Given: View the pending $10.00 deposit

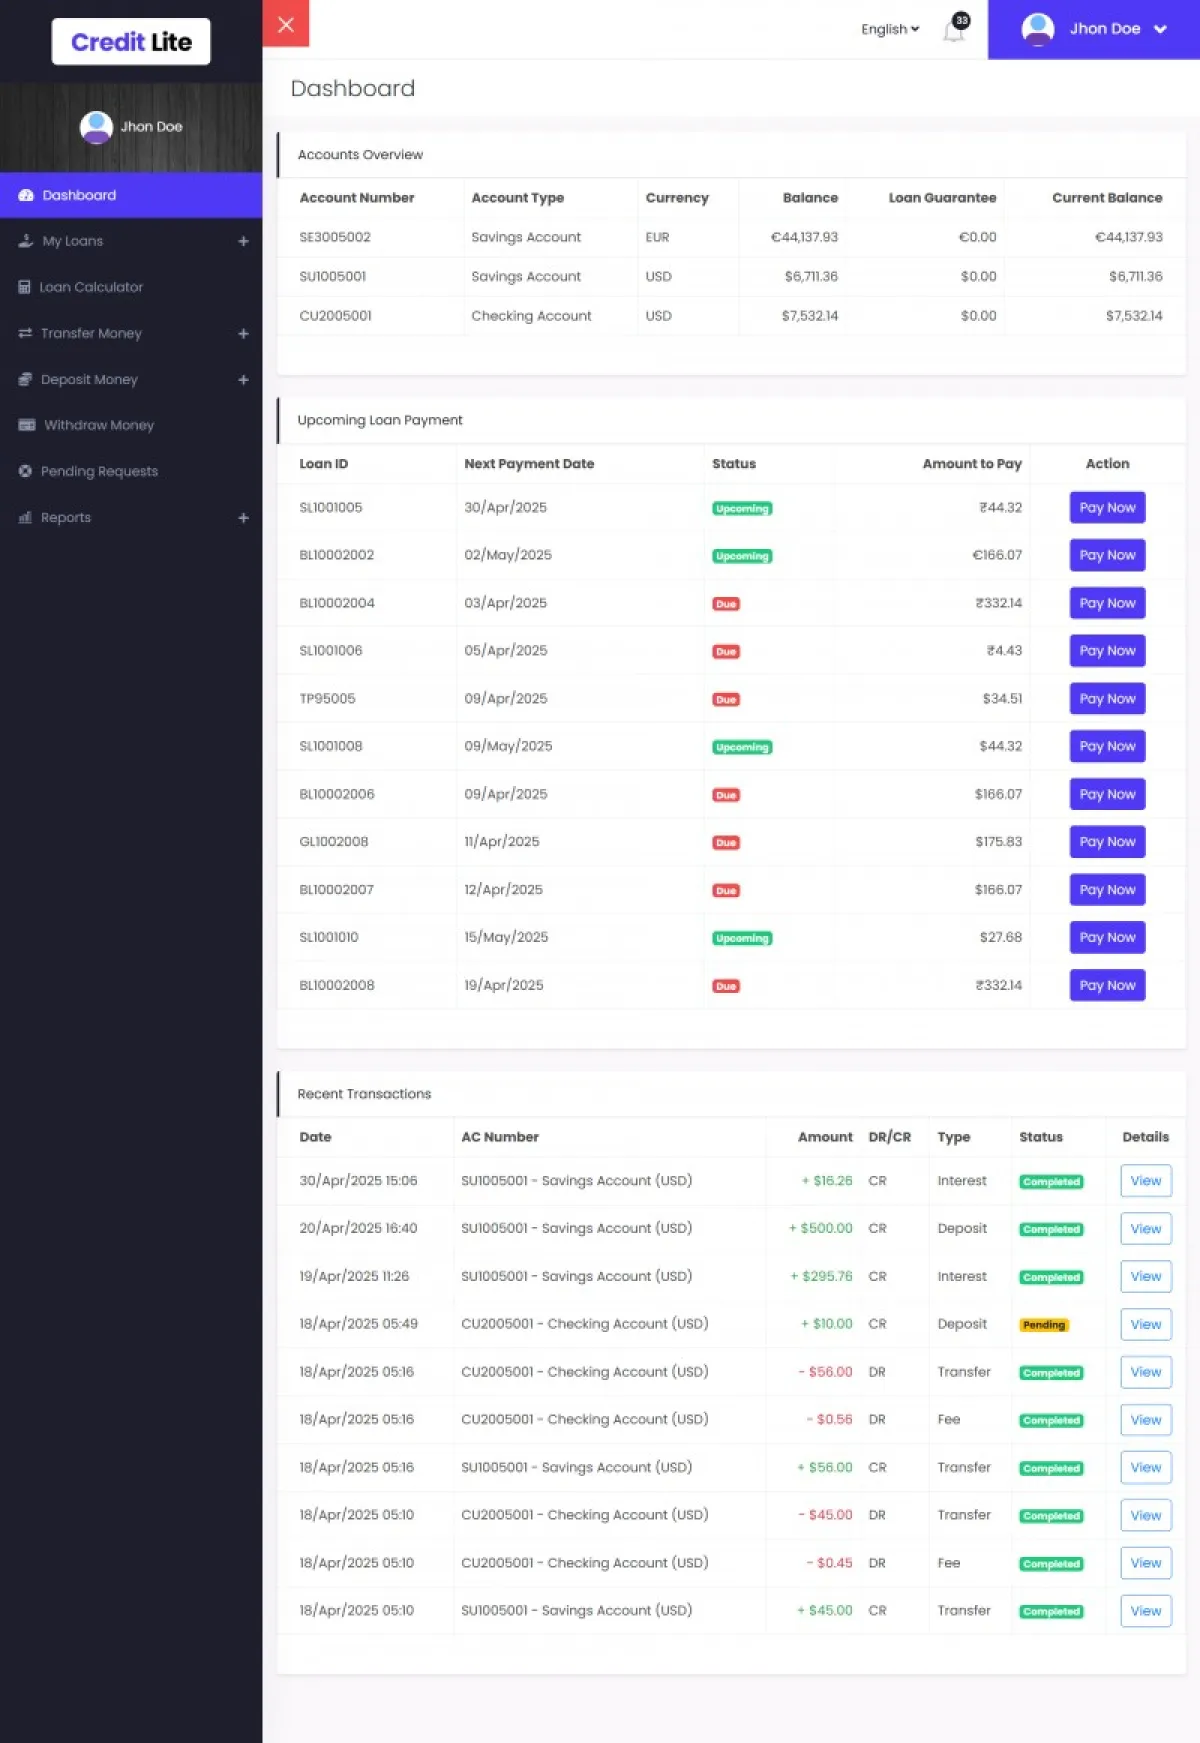Looking at the screenshot, I should pyautogui.click(x=1146, y=1325).
